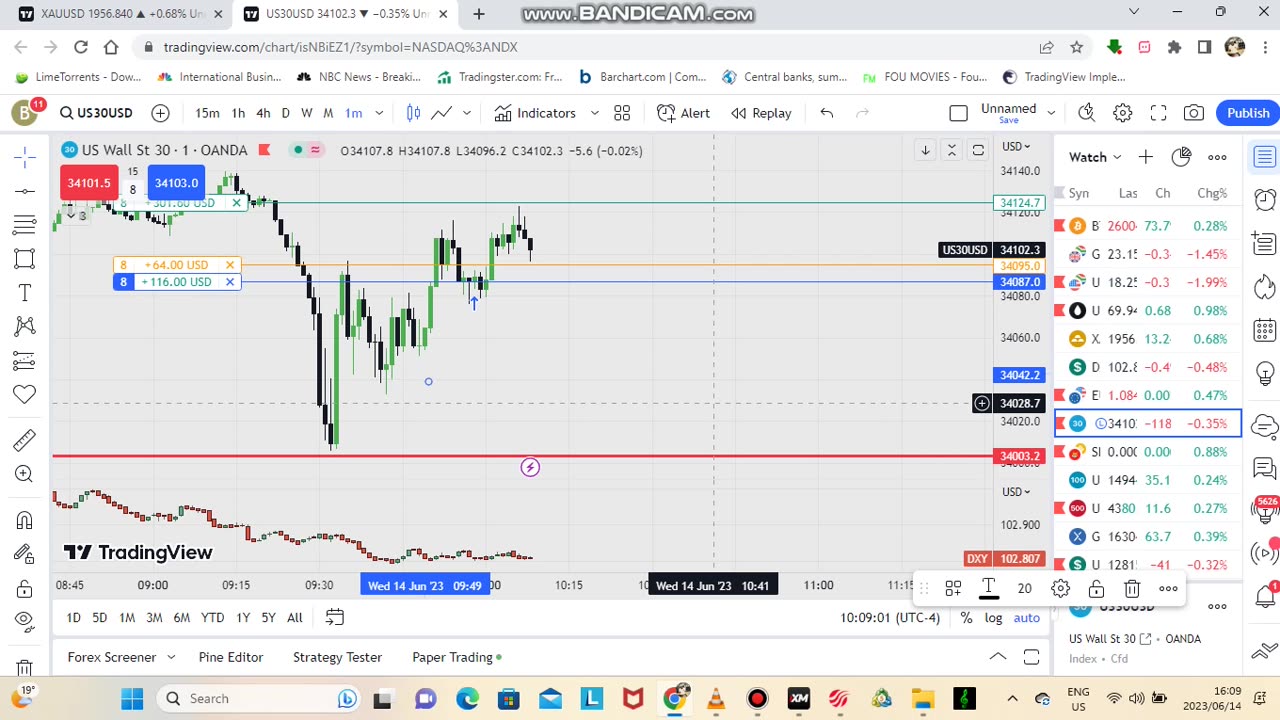Click the add symbol compare plus button
This screenshot has height=720, width=1280.
click(x=160, y=113)
